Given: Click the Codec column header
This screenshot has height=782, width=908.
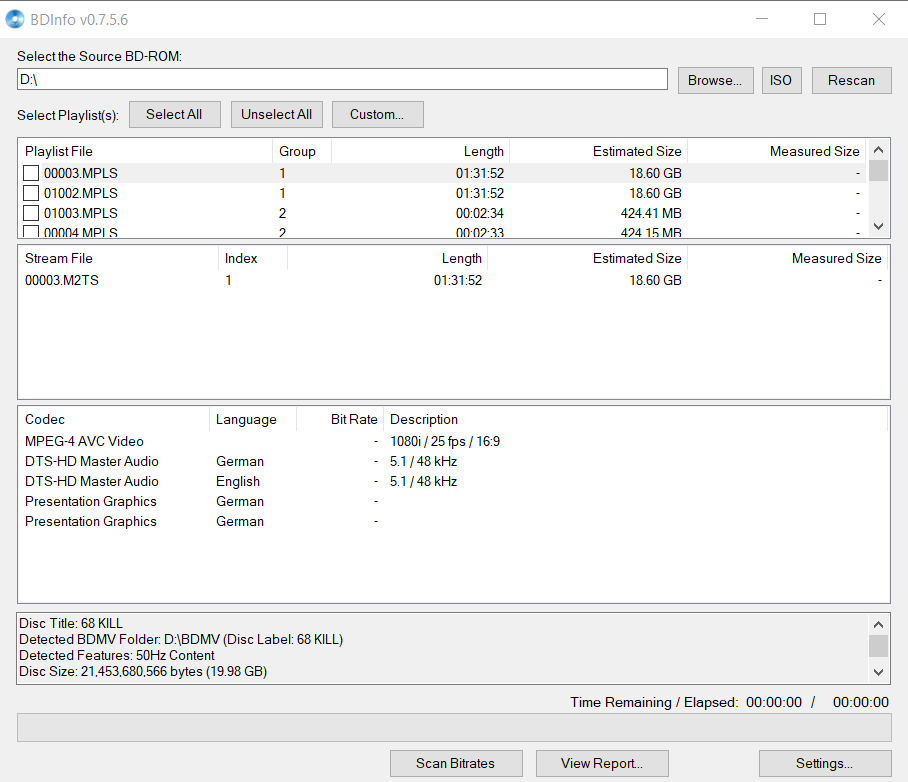Looking at the screenshot, I should 114,419.
